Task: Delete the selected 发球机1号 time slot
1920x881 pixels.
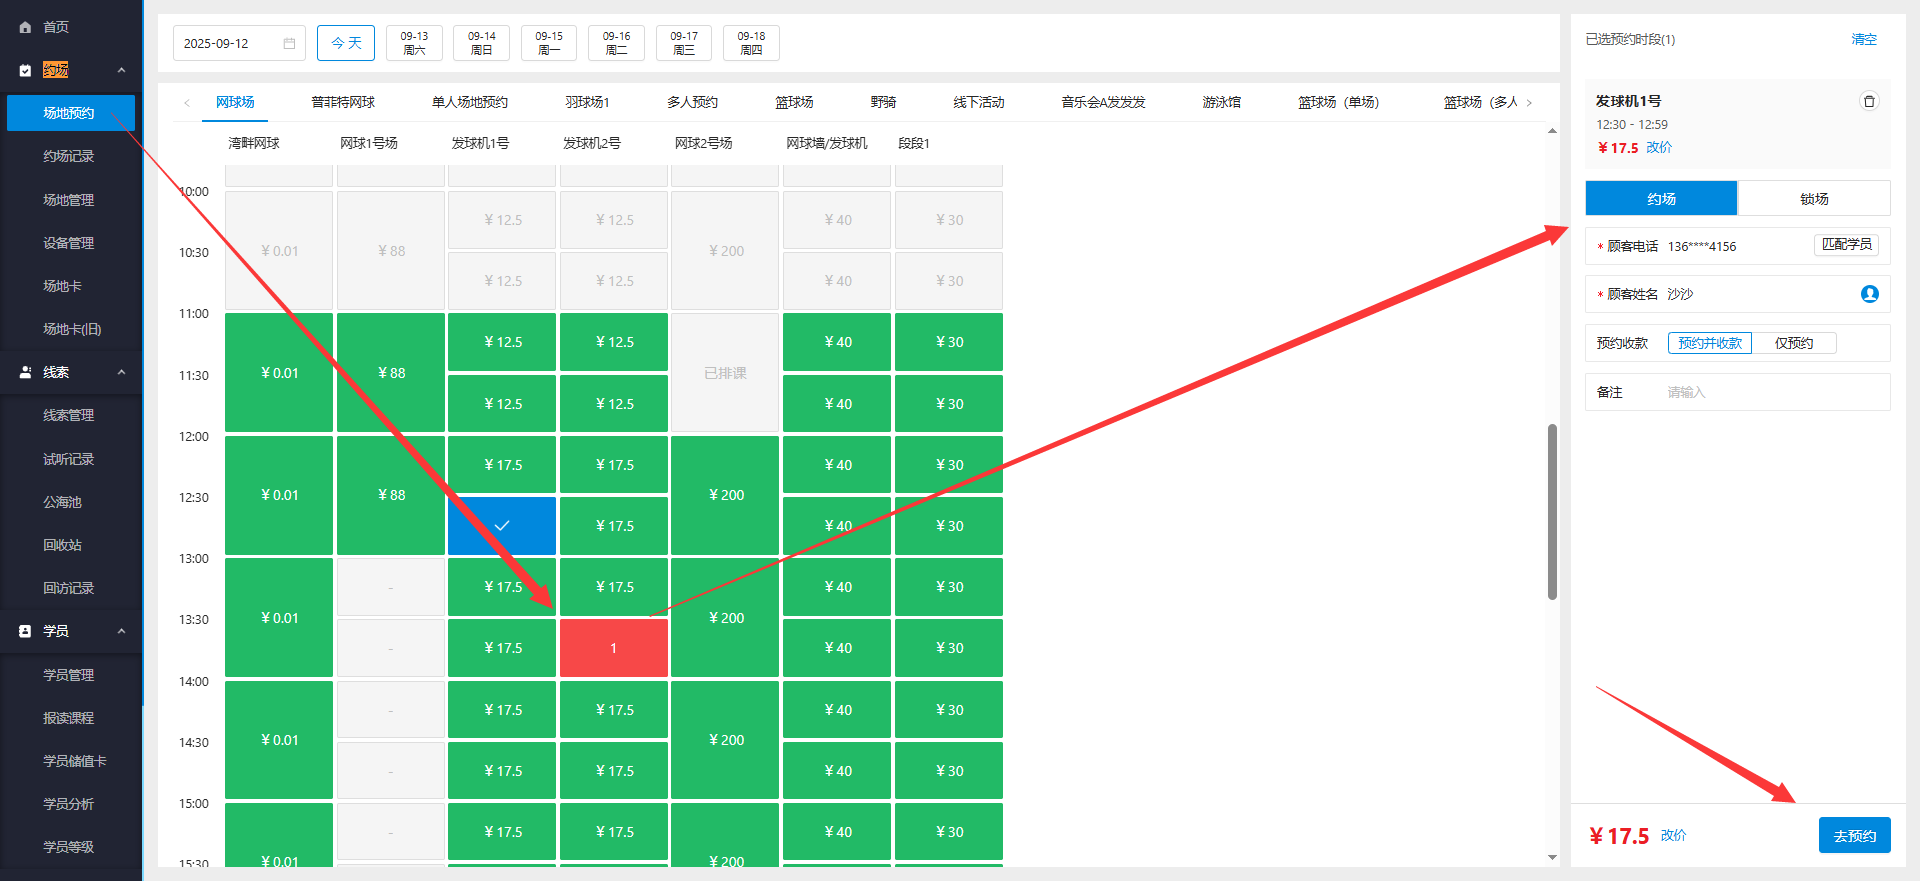Action: coord(1868,101)
